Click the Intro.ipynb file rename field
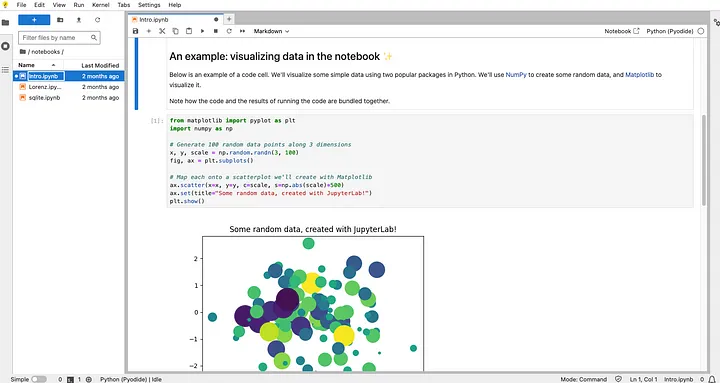Screen dimensions: 720x383 click(x=46, y=76)
